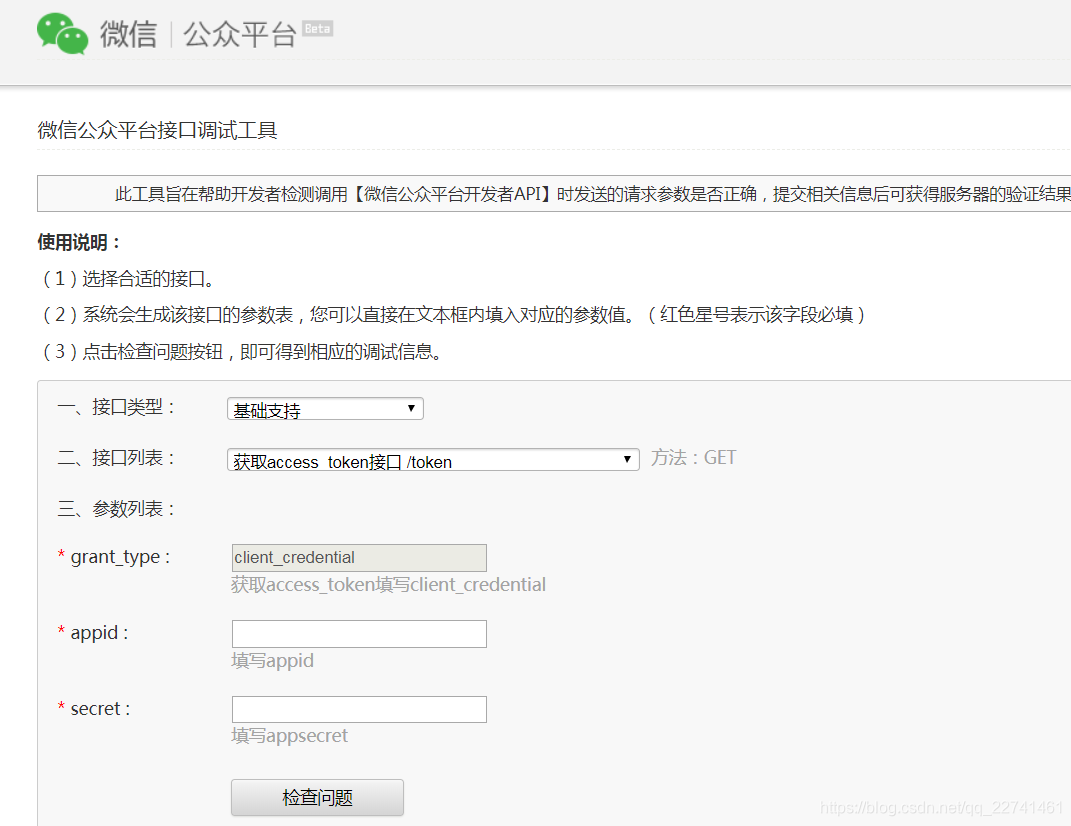Click the 一、接口类型： label
The height and width of the screenshot is (826, 1071).
point(116,407)
